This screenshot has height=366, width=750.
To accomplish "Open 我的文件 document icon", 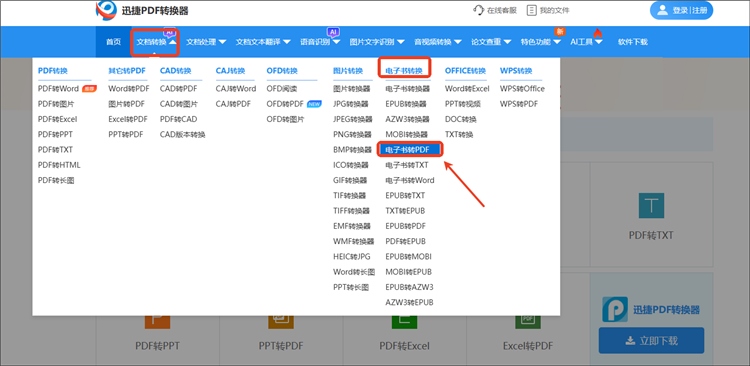I will (x=531, y=11).
